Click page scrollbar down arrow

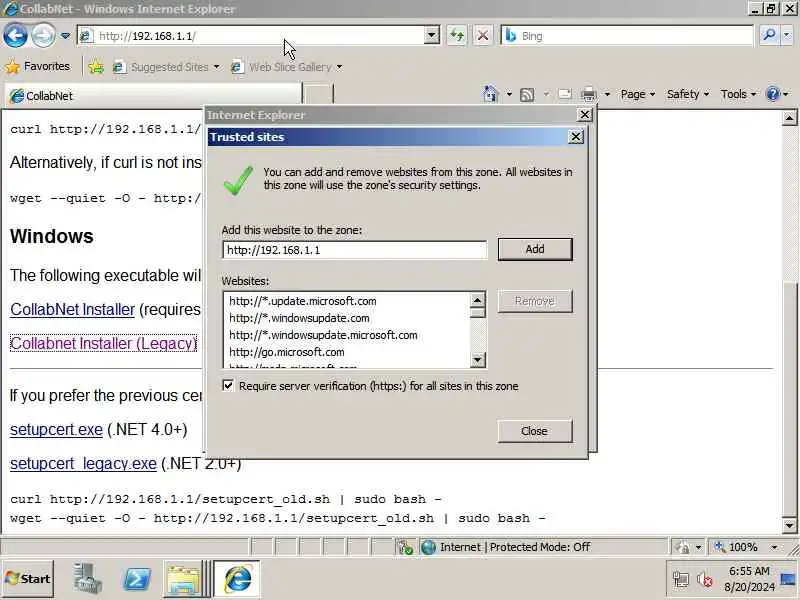point(789,525)
